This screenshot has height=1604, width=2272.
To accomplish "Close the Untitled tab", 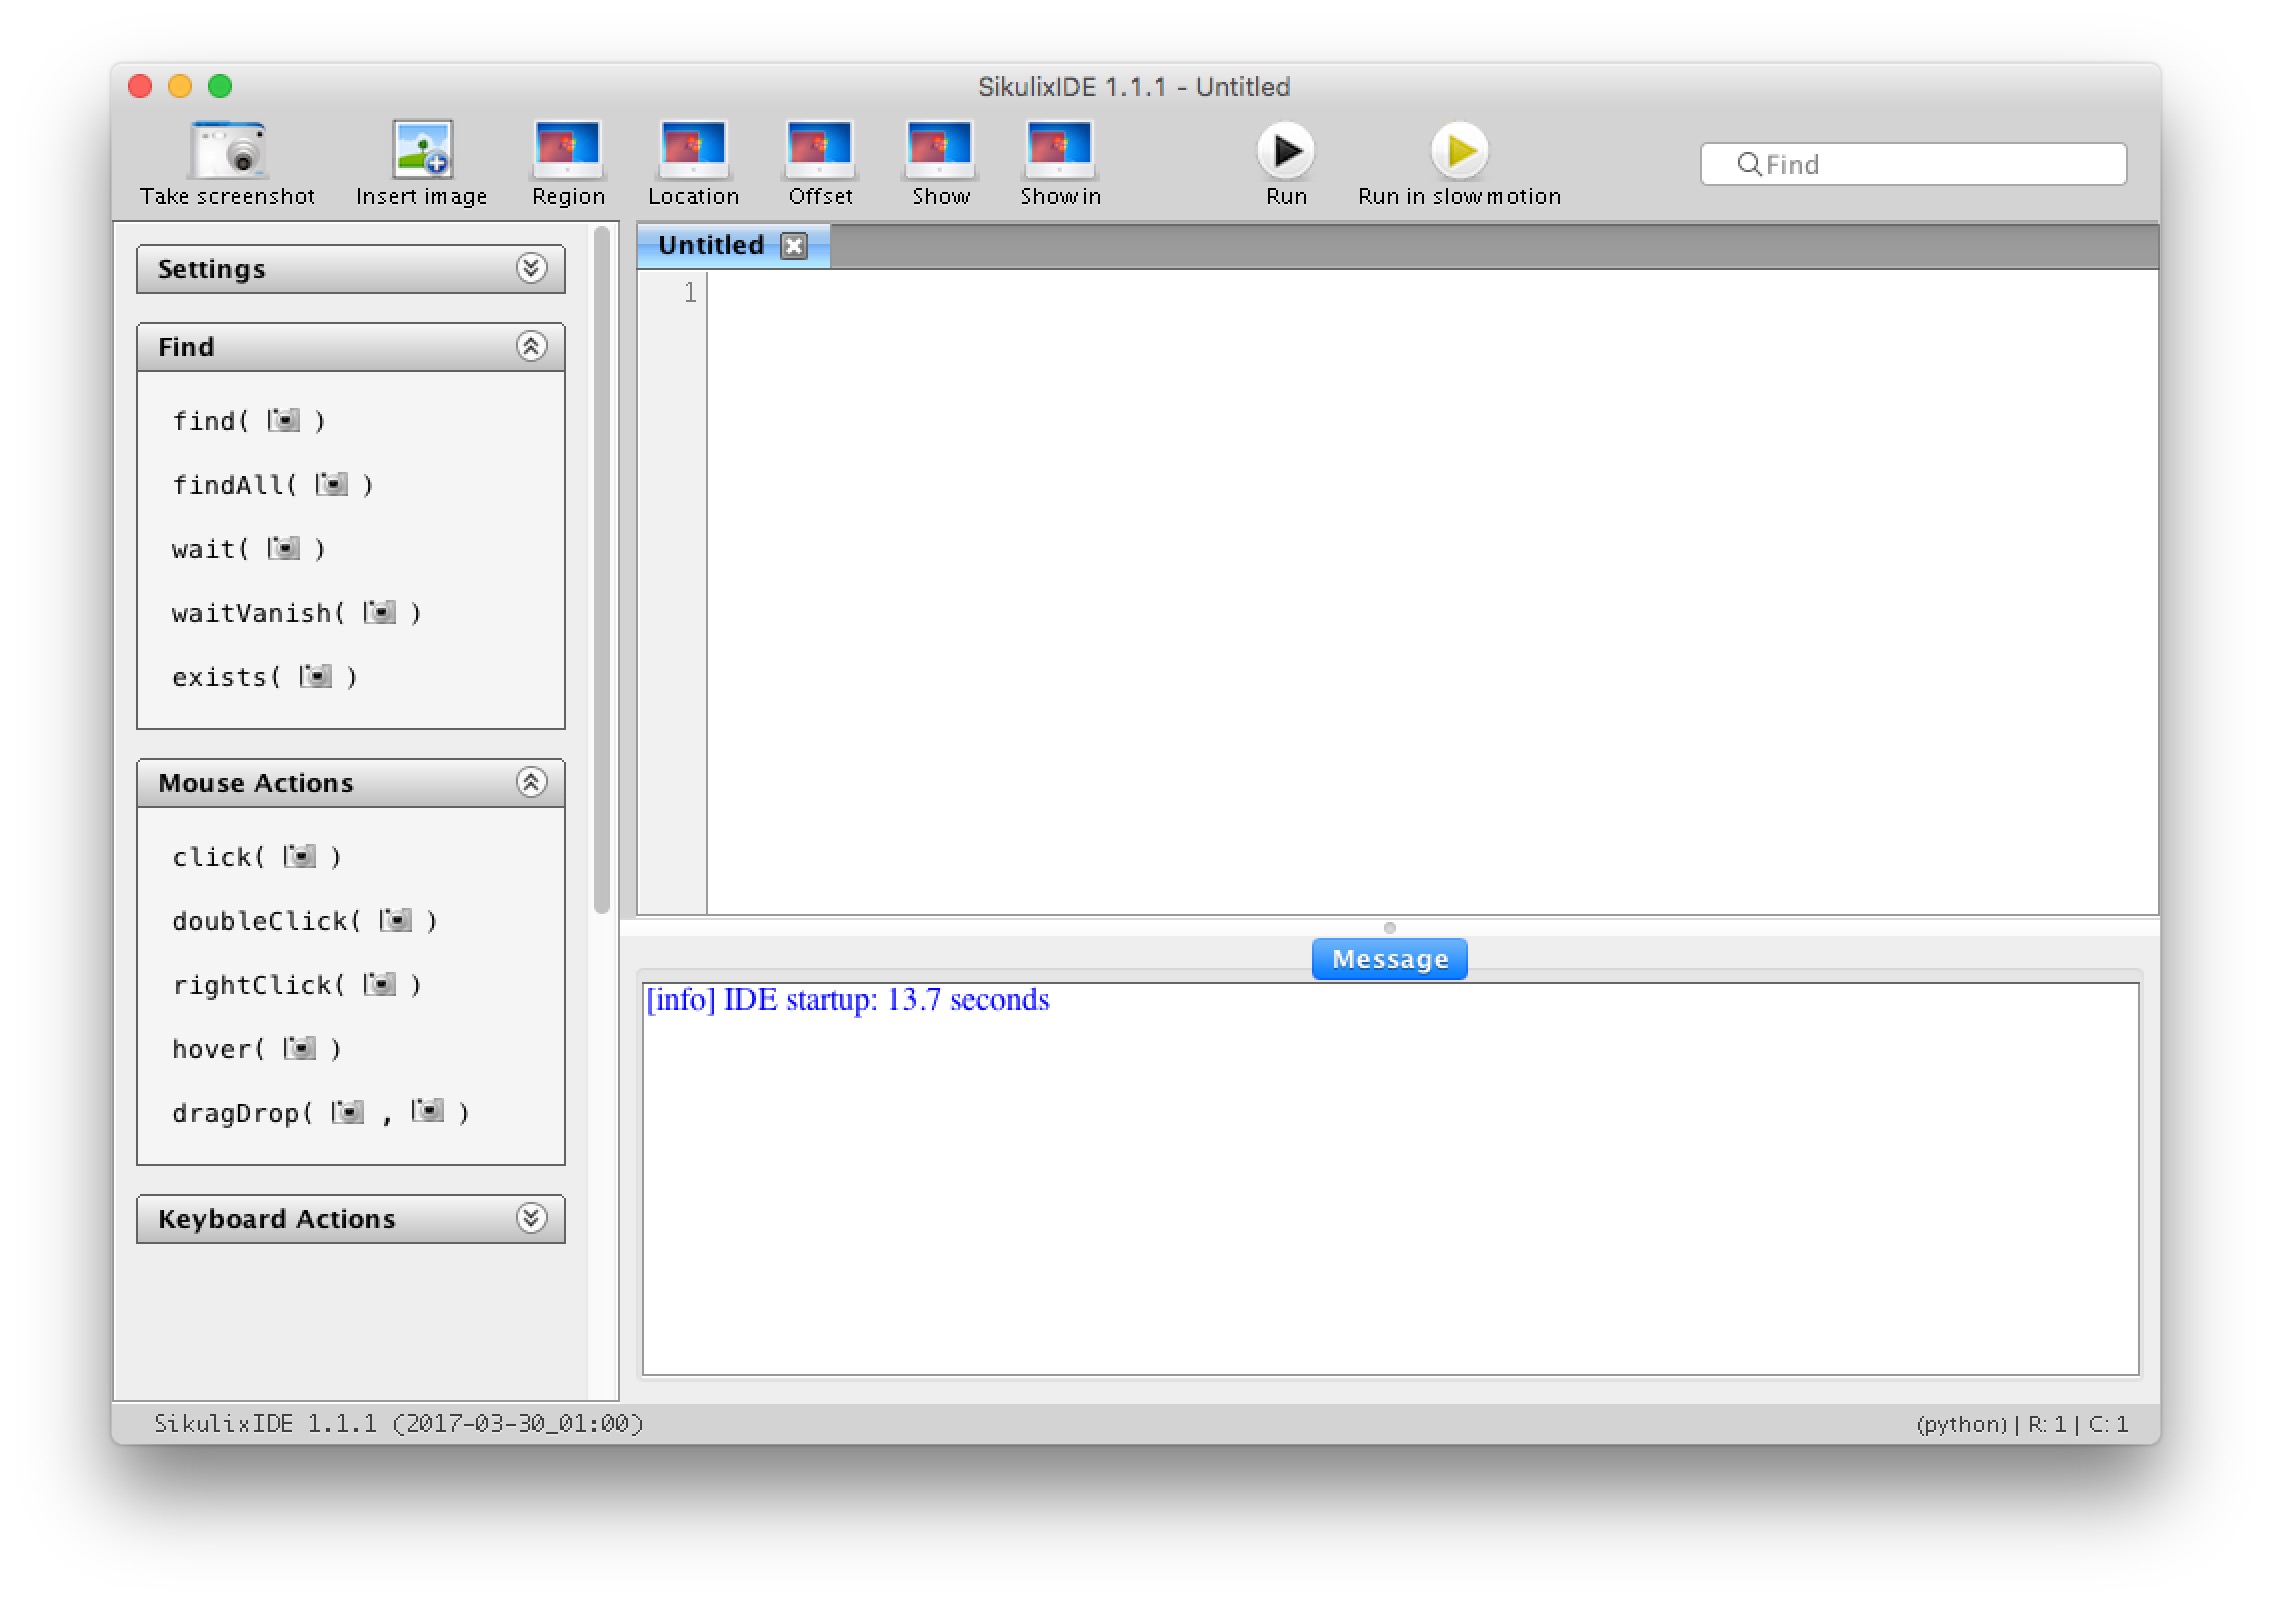I will coord(794,246).
